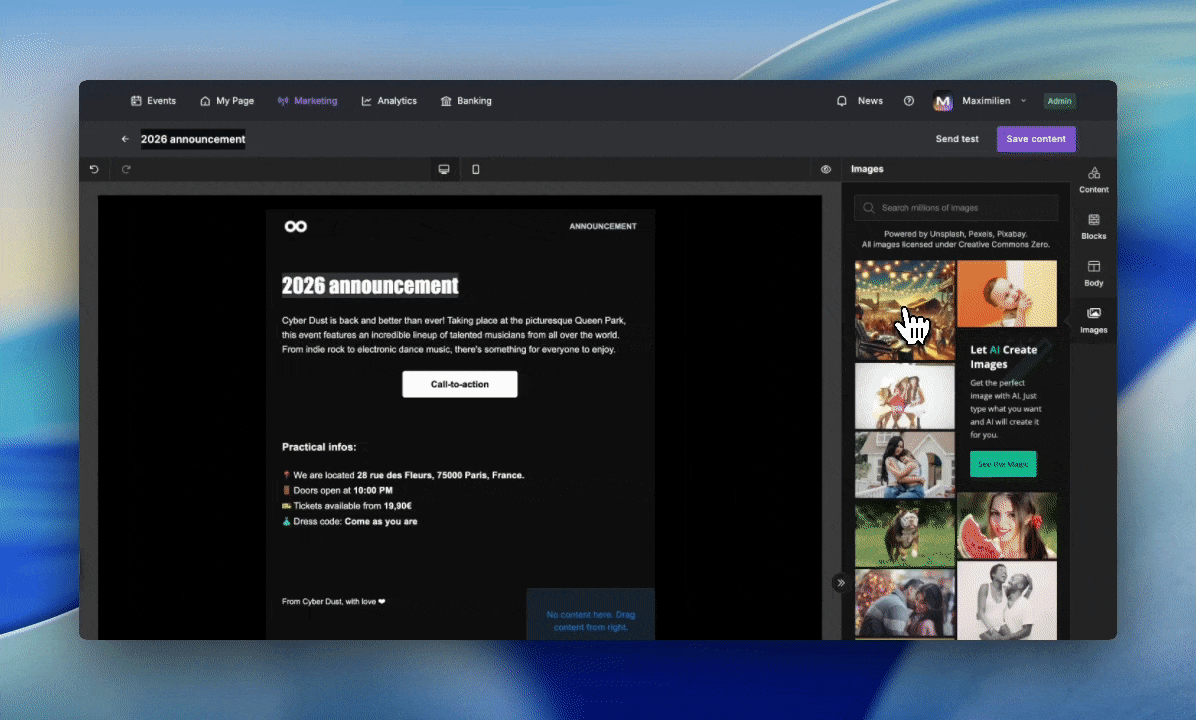
Task: Click the back arrow beside title
Action: click(x=125, y=139)
